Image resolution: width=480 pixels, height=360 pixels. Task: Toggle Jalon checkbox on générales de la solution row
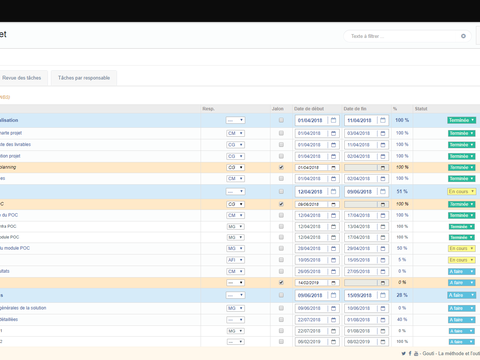point(281,308)
